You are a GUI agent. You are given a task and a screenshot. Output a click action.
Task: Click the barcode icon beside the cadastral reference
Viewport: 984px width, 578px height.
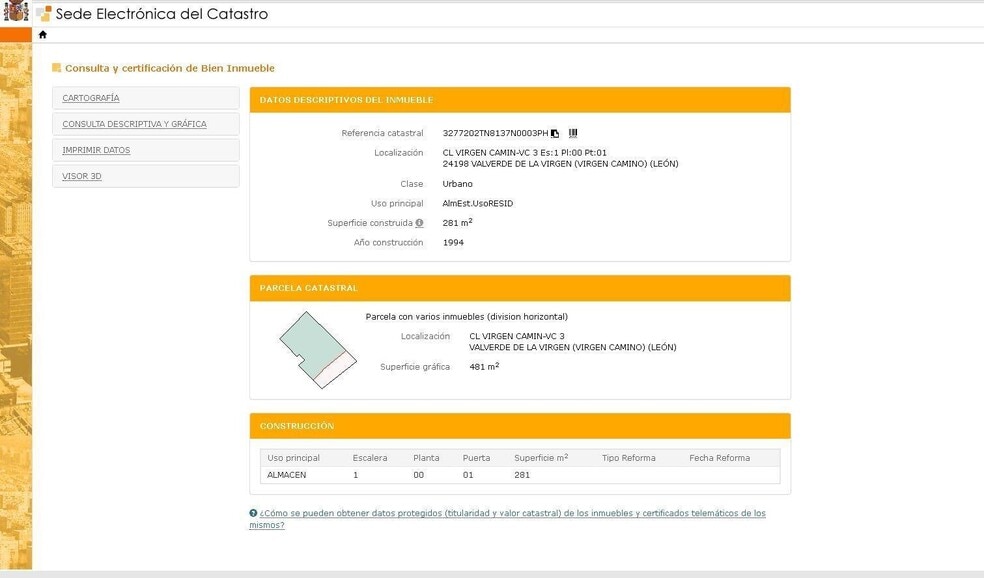(x=572, y=133)
